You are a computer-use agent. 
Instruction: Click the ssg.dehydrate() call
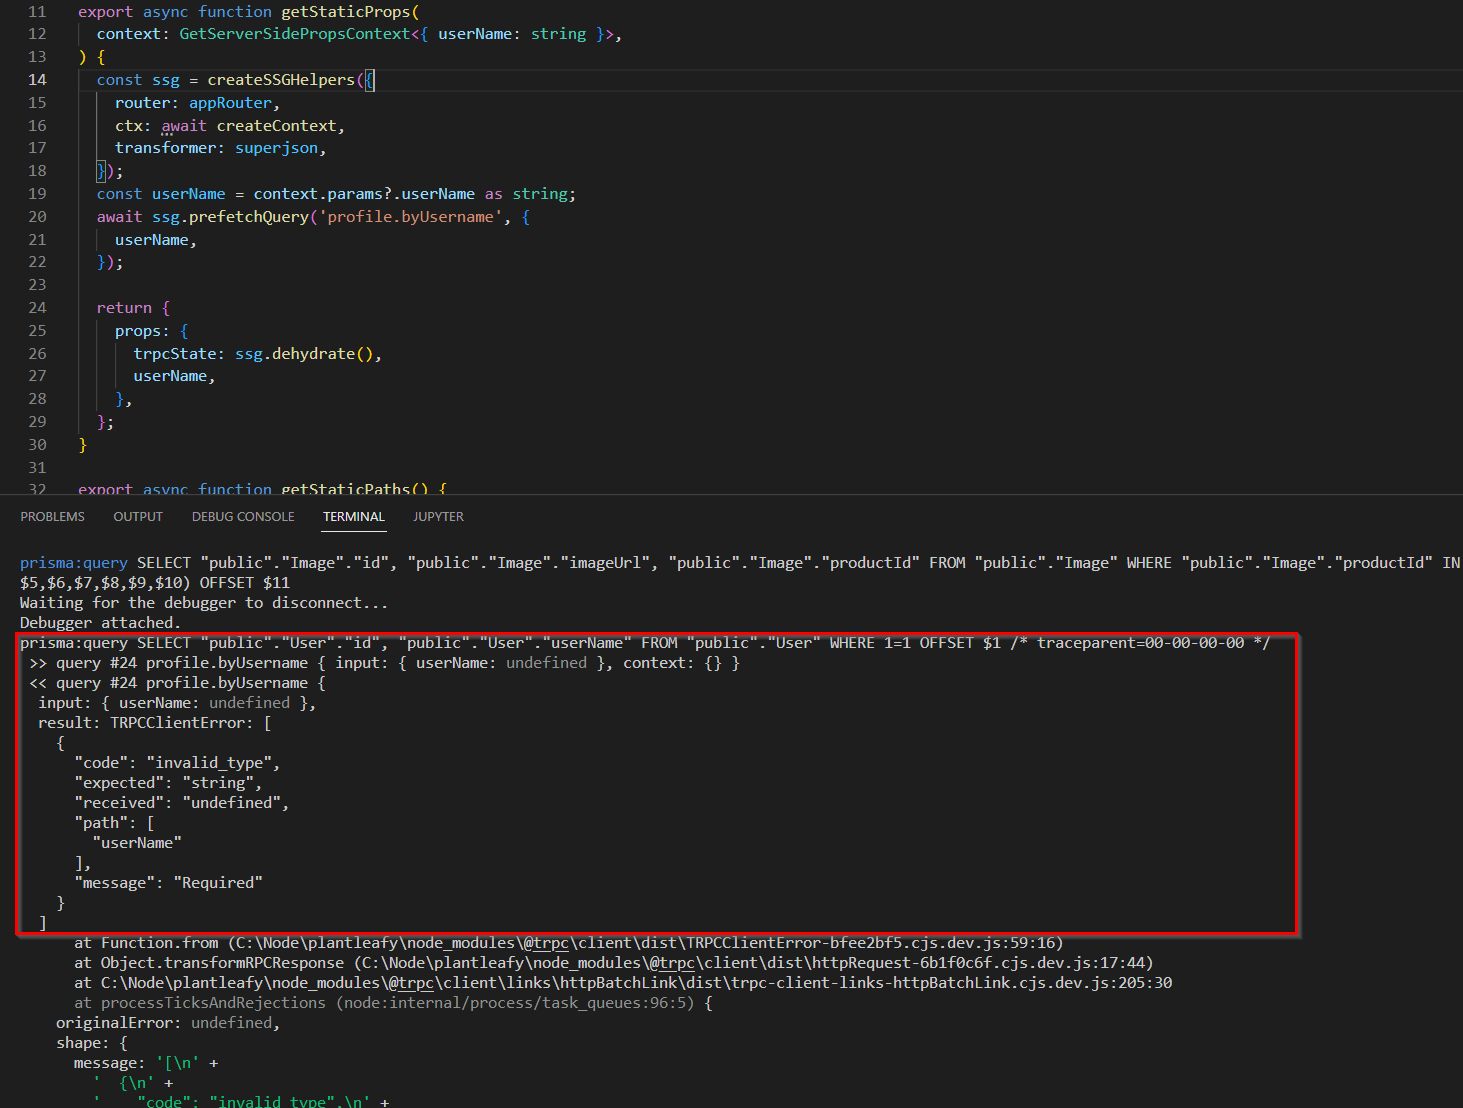pos(304,354)
